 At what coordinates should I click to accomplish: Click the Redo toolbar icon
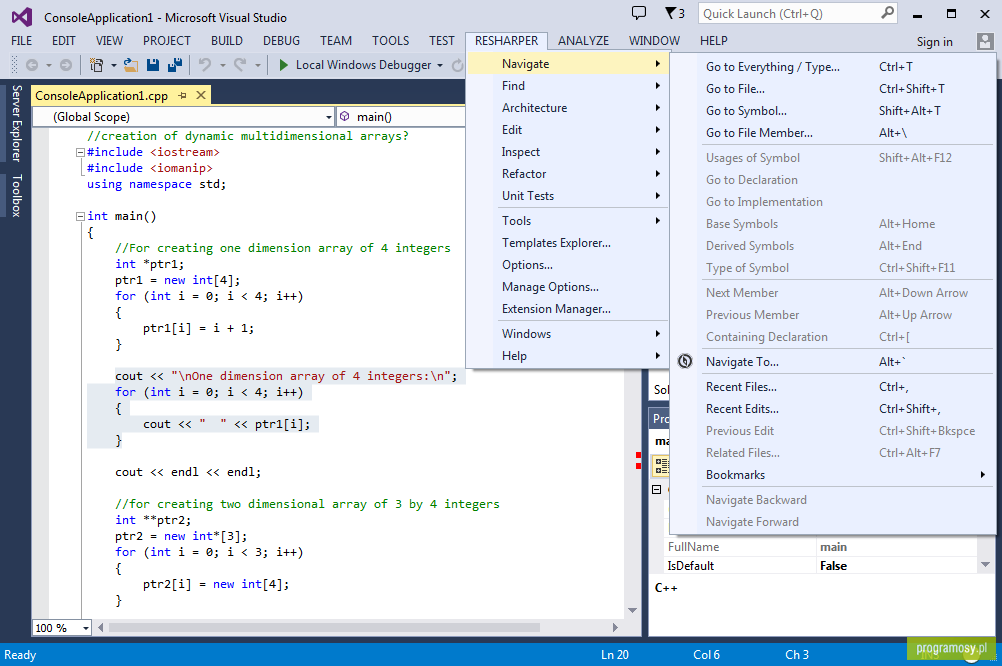click(240, 65)
